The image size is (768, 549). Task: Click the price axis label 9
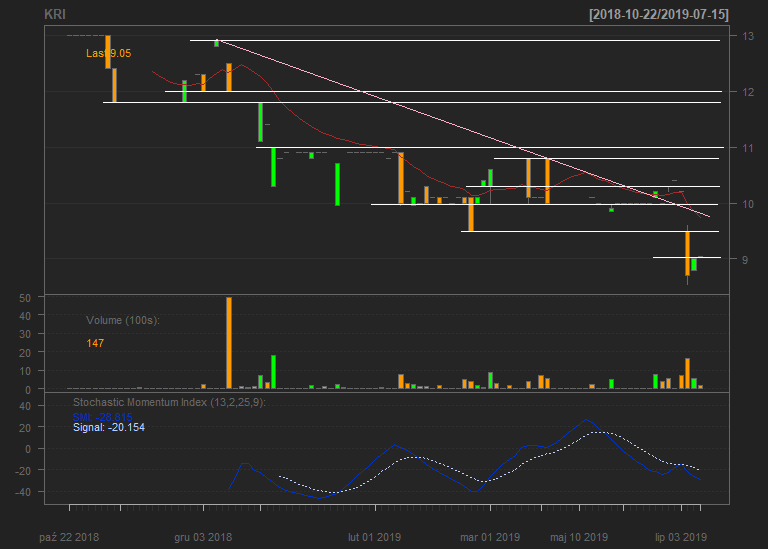click(x=745, y=260)
